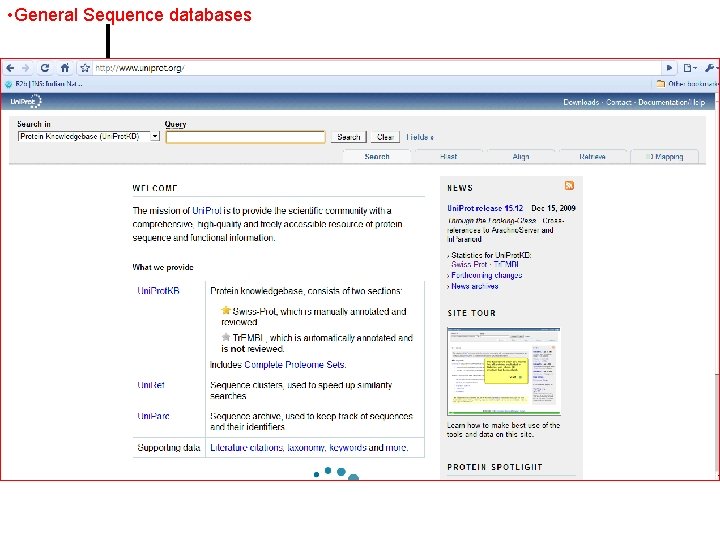Open Complete Proteome Sets link
720x540 pixels.
[295, 365]
